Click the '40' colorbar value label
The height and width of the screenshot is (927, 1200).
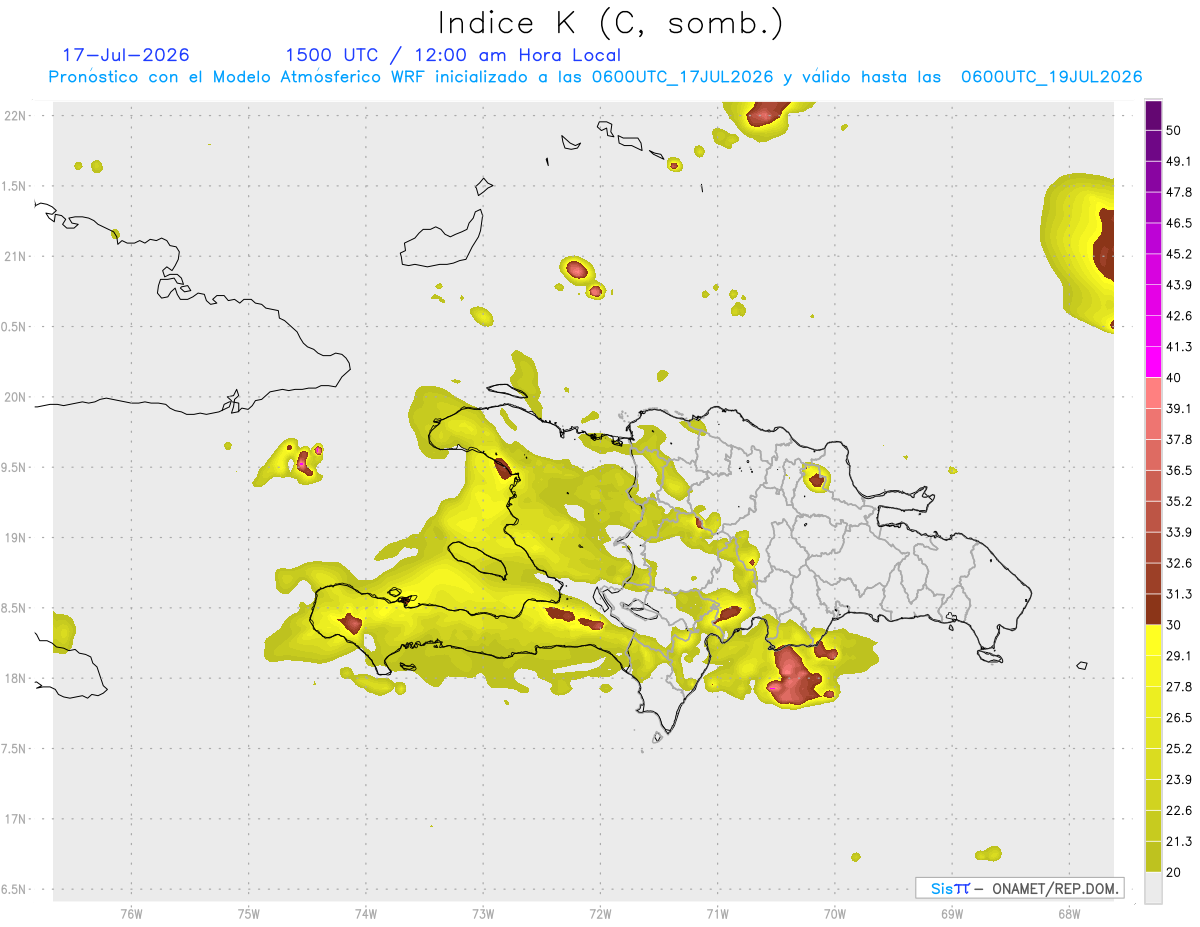1174,378
